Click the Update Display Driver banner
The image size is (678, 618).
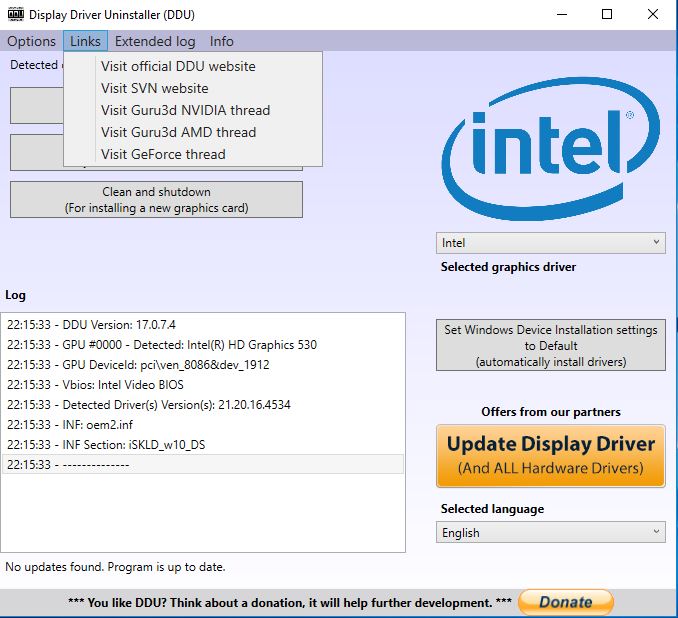(550, 456)
